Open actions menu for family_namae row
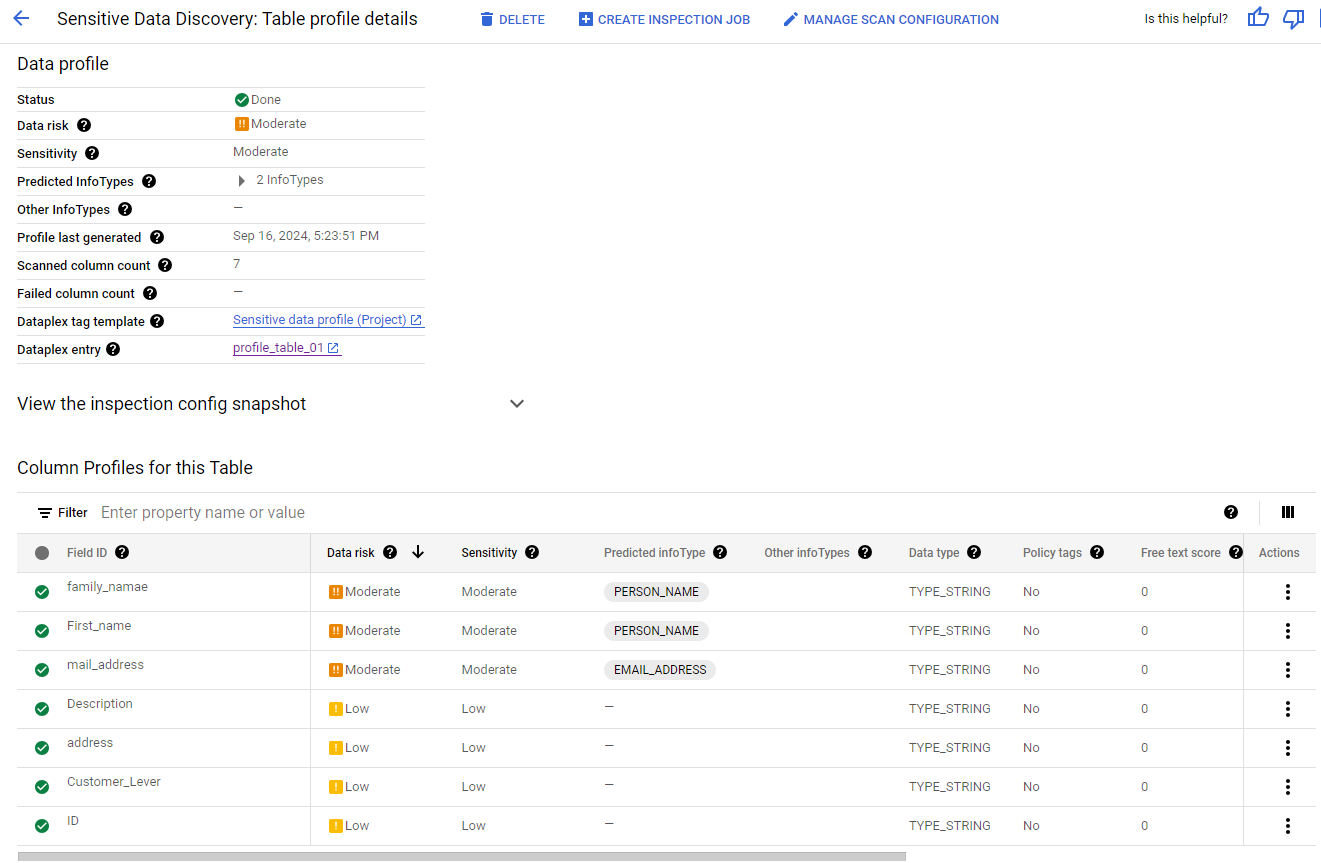The width and height of the screenshot is (1321, 863). pyautogui.click(x=1288, y=592)
